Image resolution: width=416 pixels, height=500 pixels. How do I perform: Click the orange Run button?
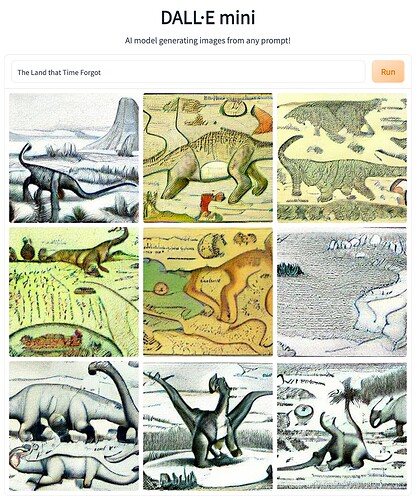pyautogui.click(x=388, y=71)
